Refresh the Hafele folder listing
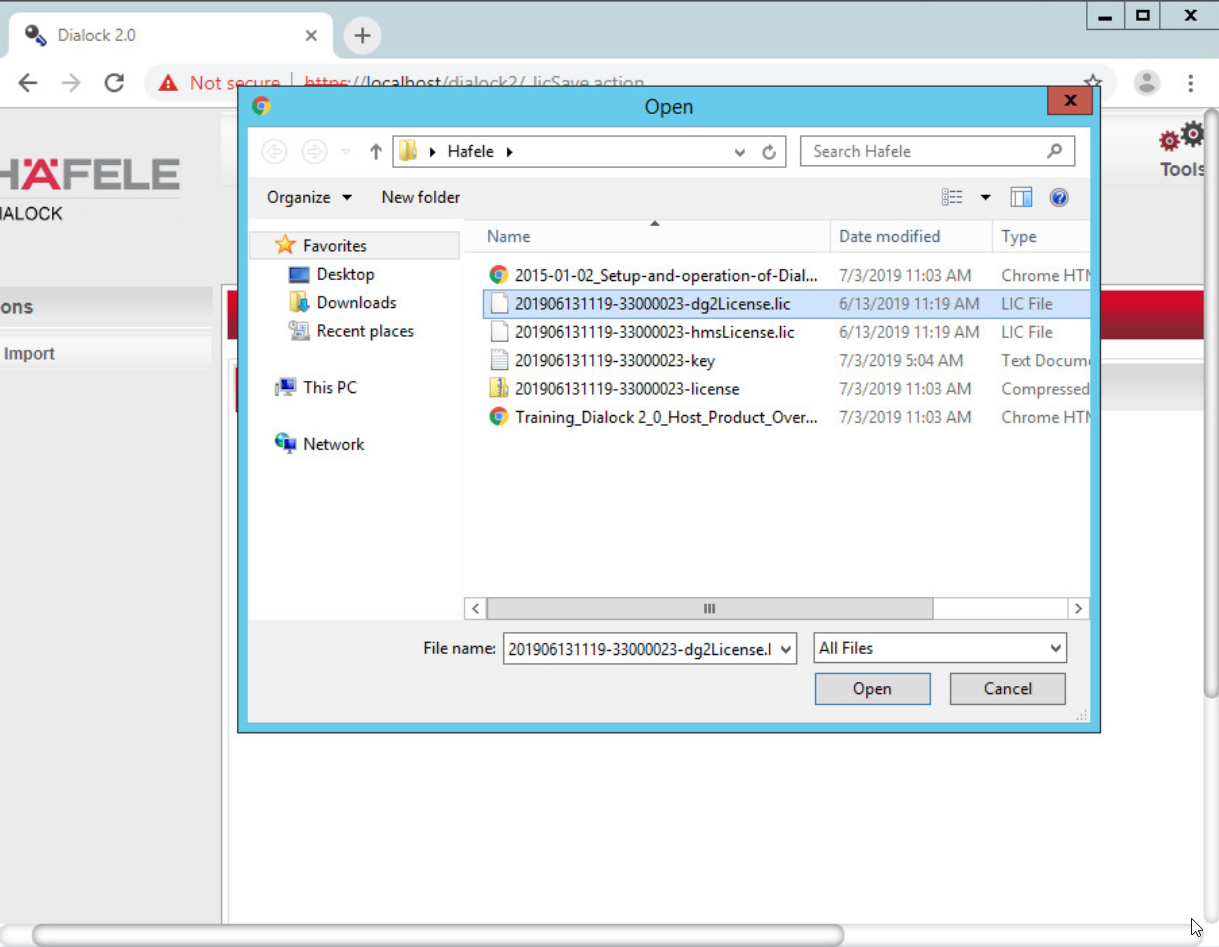Screen dimensions: 1219x947 point(769,152)
